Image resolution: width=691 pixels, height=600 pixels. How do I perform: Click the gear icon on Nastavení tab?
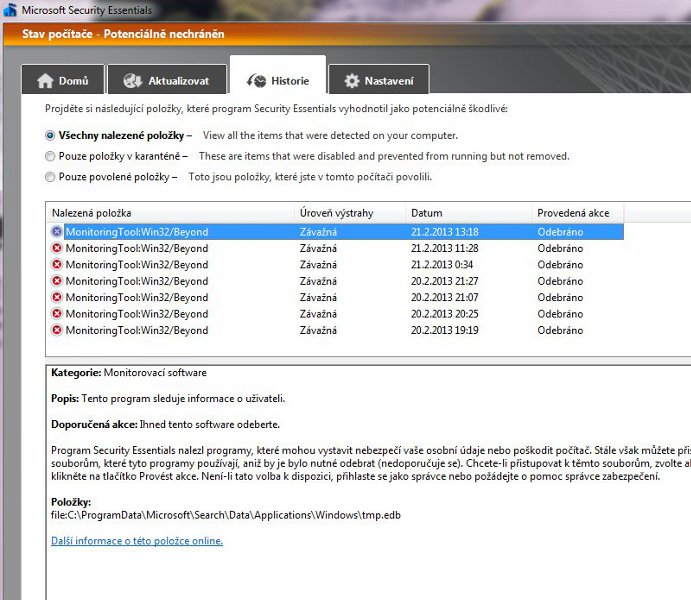[351, 82]
